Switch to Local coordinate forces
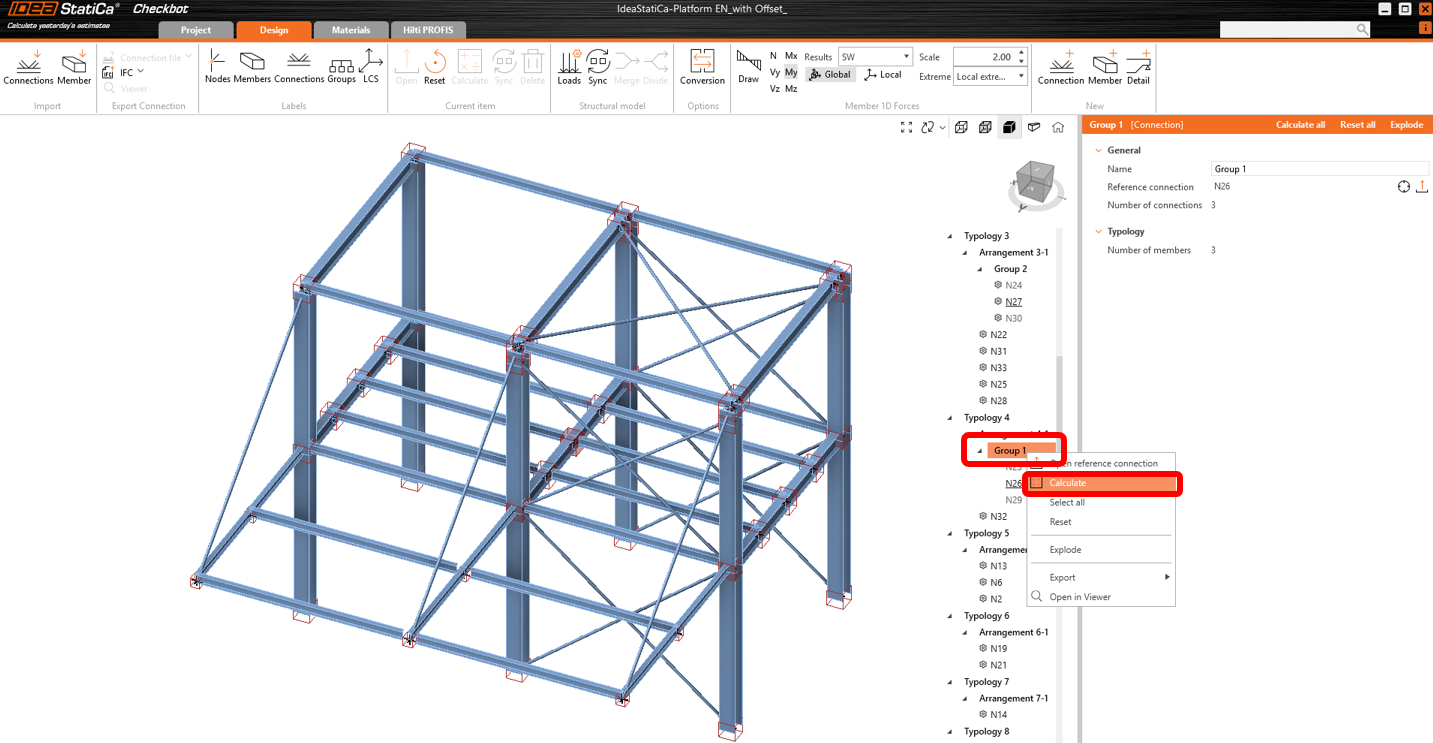The height and width of the screenshot is (743, 1433). pyautogui.click(x=883, y=75)
